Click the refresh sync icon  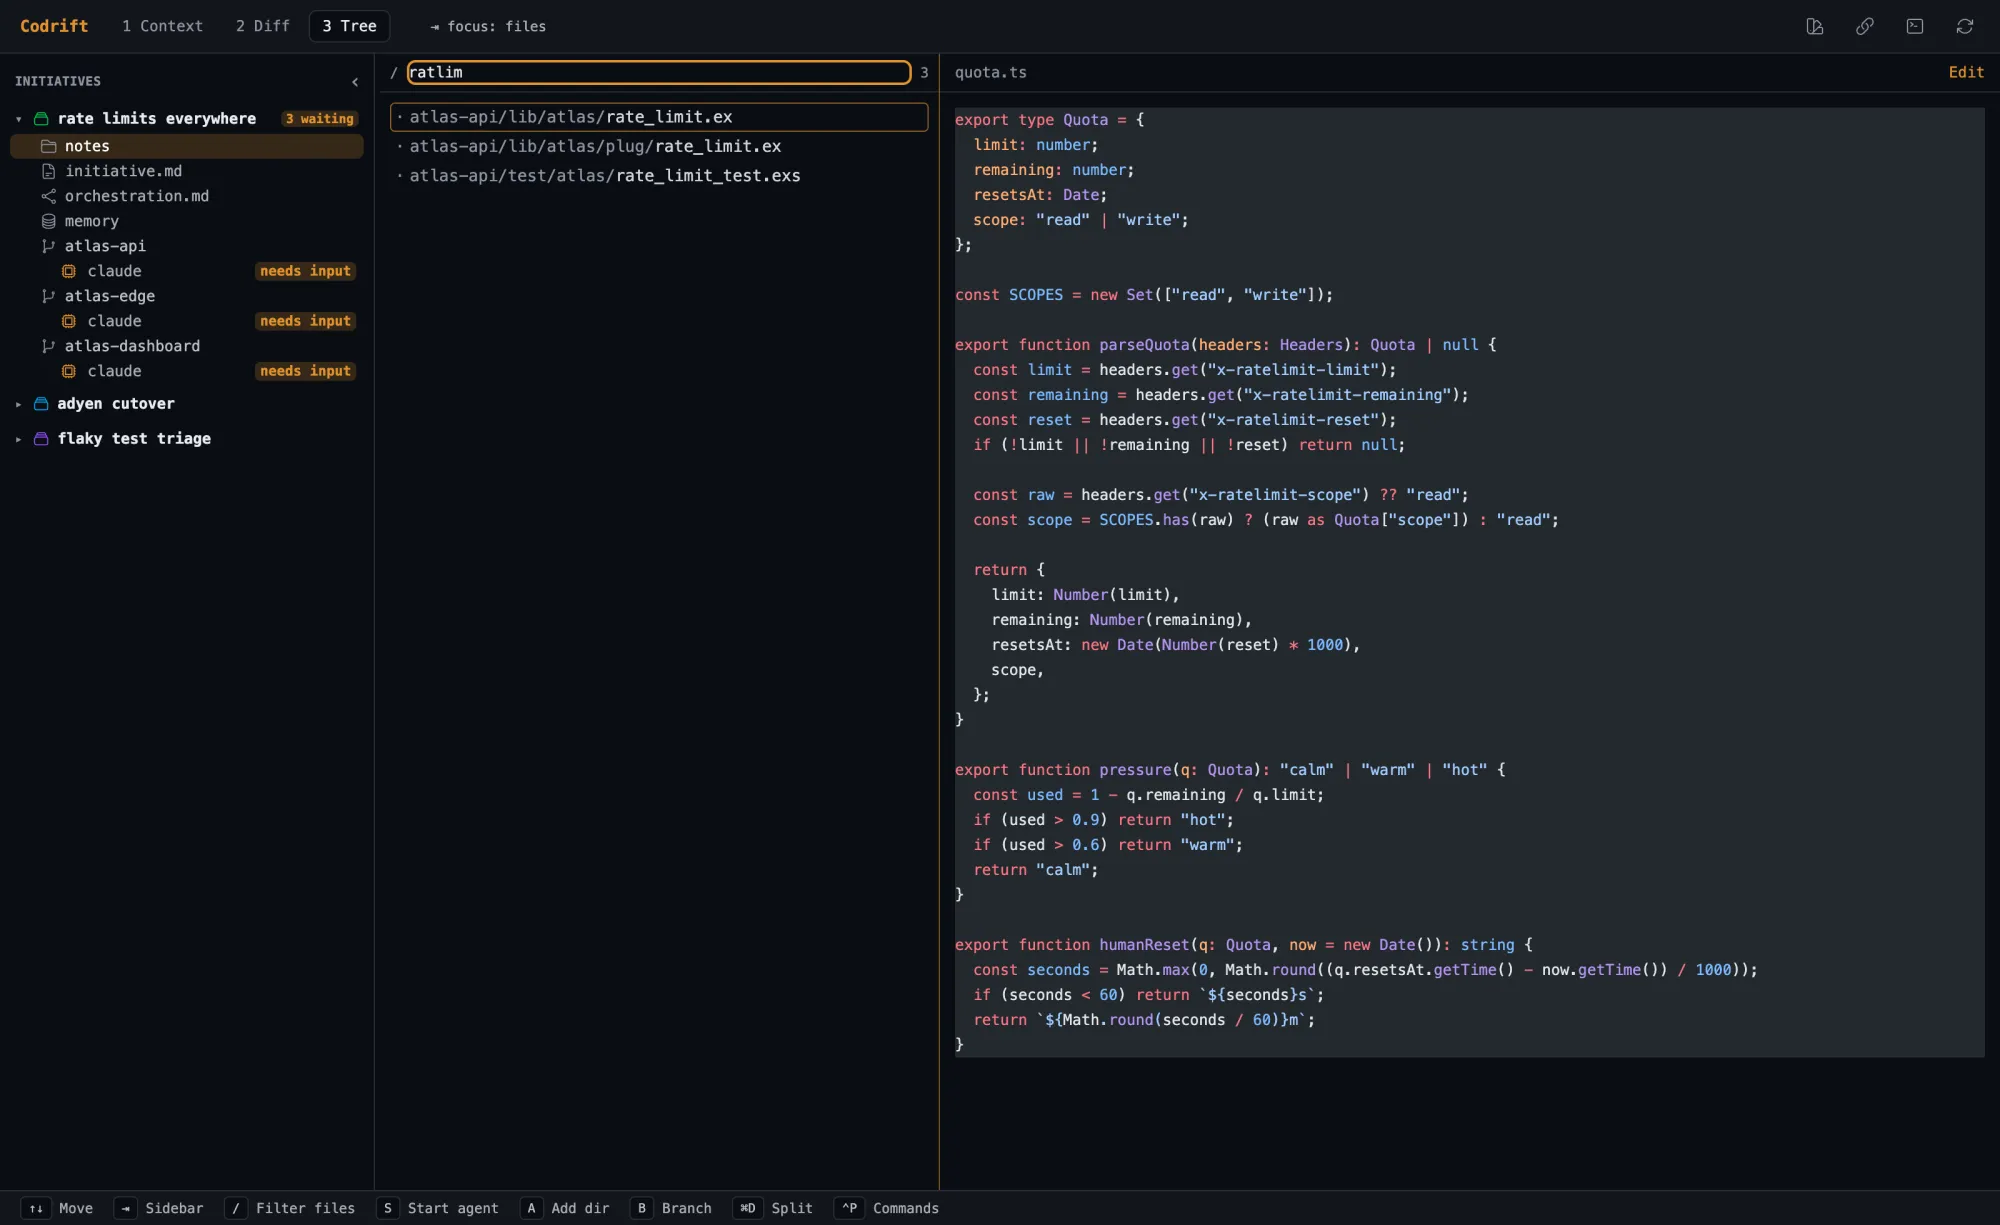tap(1965, 26)
